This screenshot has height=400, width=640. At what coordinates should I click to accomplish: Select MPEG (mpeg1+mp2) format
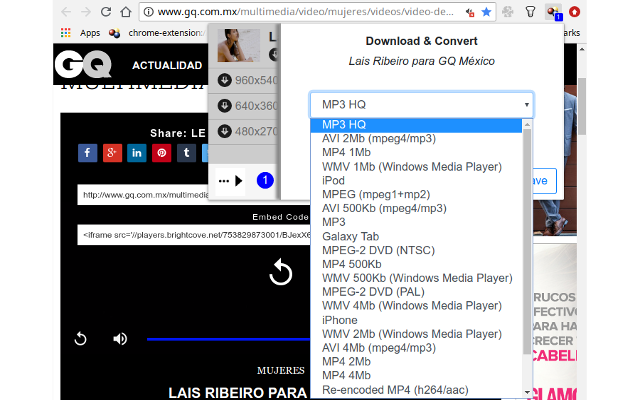click(x=416, y=194)
